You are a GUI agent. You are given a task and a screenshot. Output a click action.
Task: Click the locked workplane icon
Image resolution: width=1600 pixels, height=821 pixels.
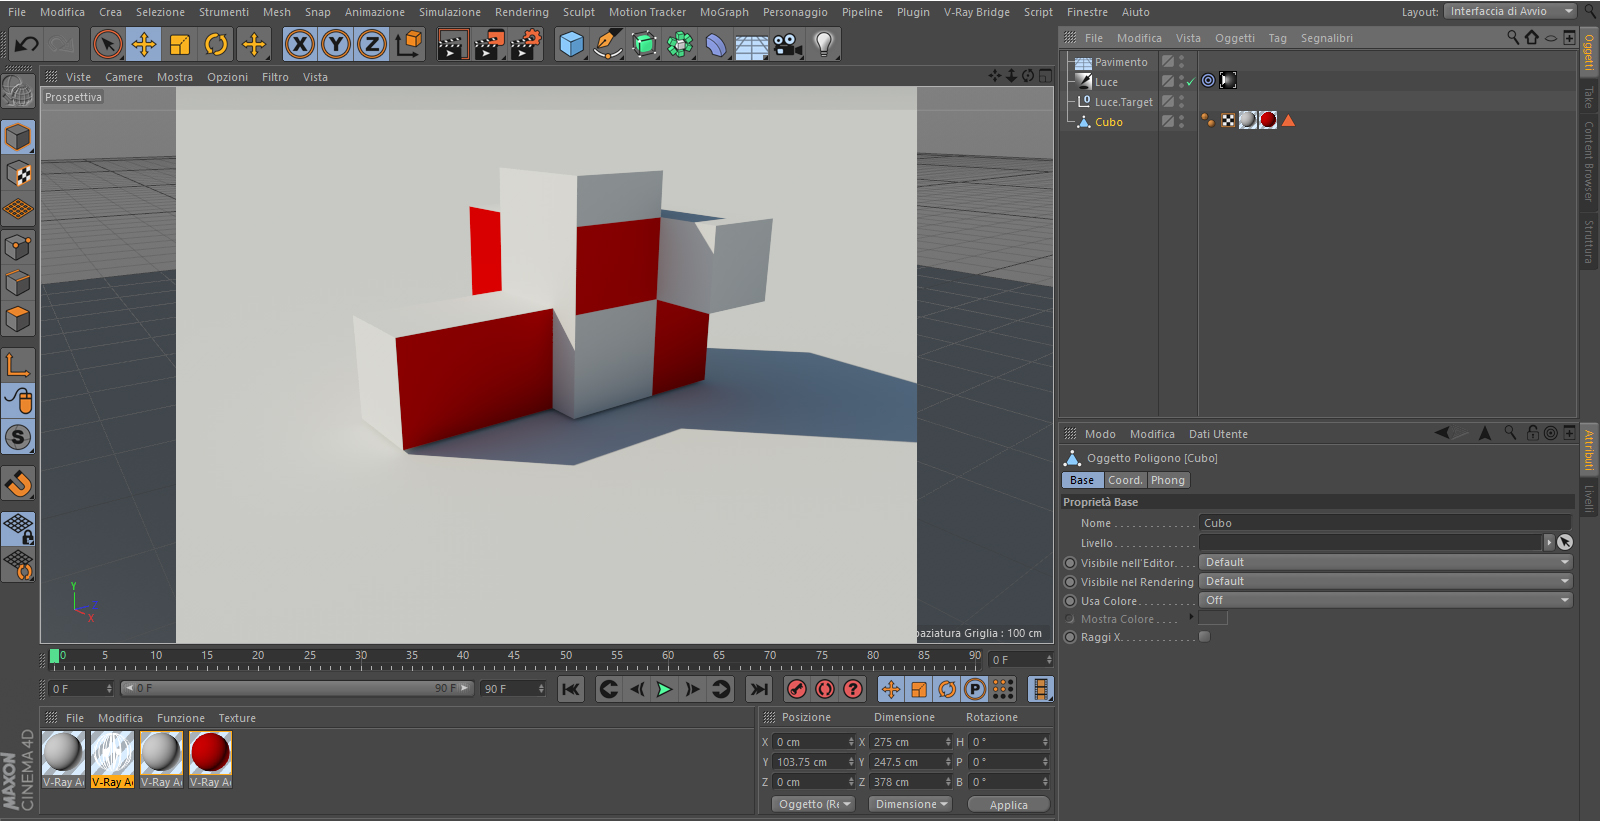[19, 528]
